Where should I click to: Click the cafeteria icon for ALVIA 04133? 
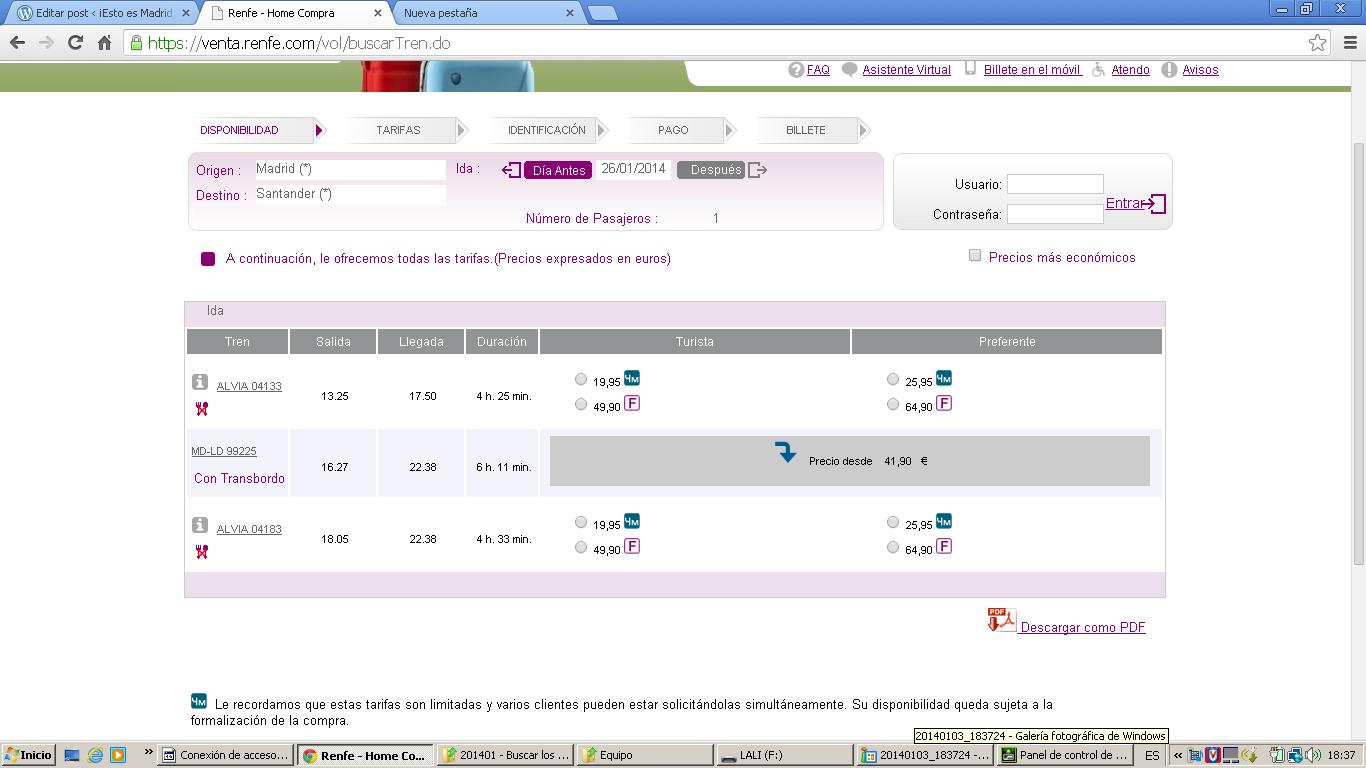[x=201, y=408]
